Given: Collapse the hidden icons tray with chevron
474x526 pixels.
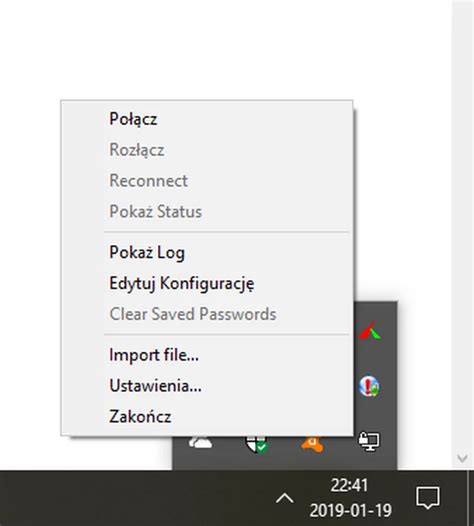Looking at the screenshot, I should pyautogui.click(x=284, y=498).
